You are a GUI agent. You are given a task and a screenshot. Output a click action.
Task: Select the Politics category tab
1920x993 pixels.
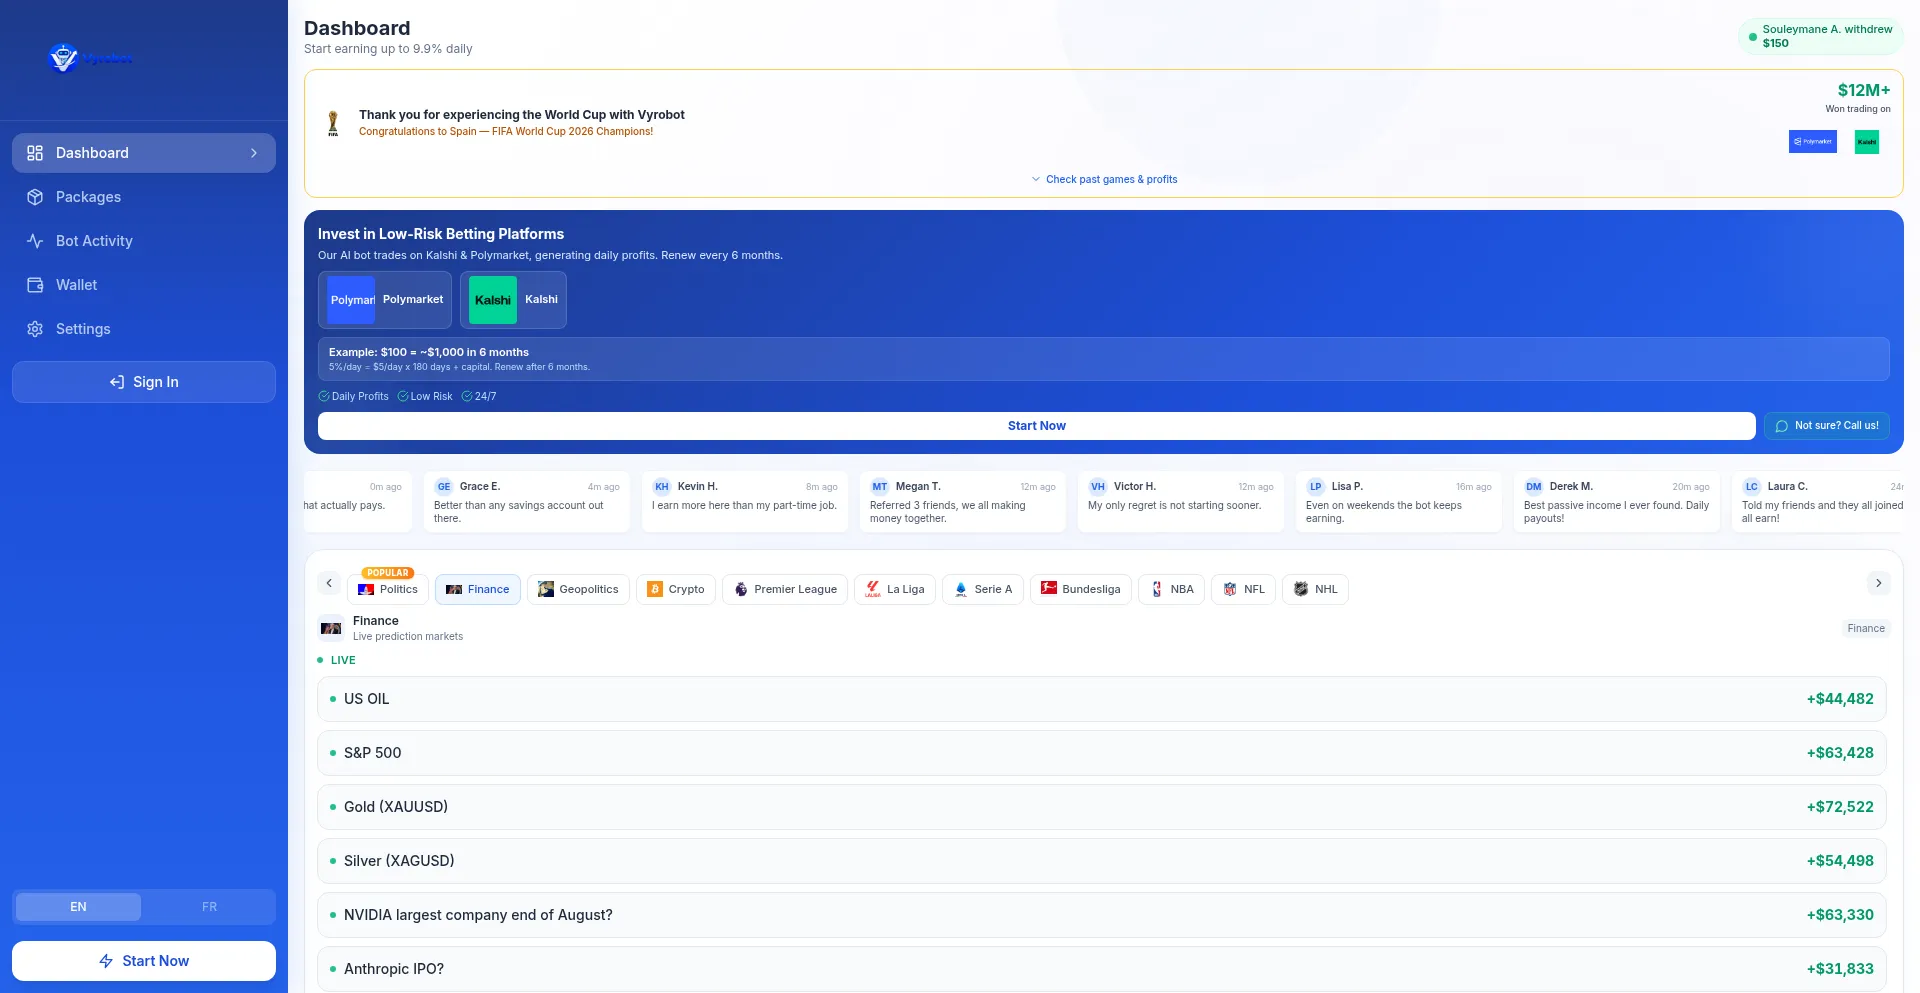pyautogui.click(x=388, y=590)
